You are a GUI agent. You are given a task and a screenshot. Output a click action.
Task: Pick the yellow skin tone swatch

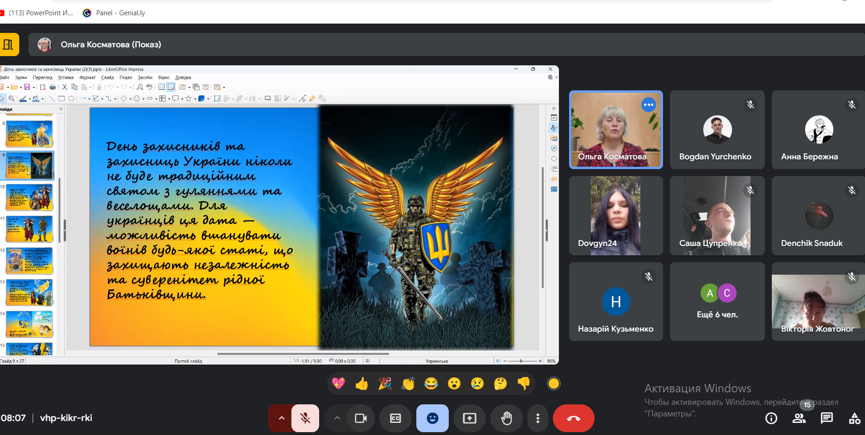(x=554, y=384)
